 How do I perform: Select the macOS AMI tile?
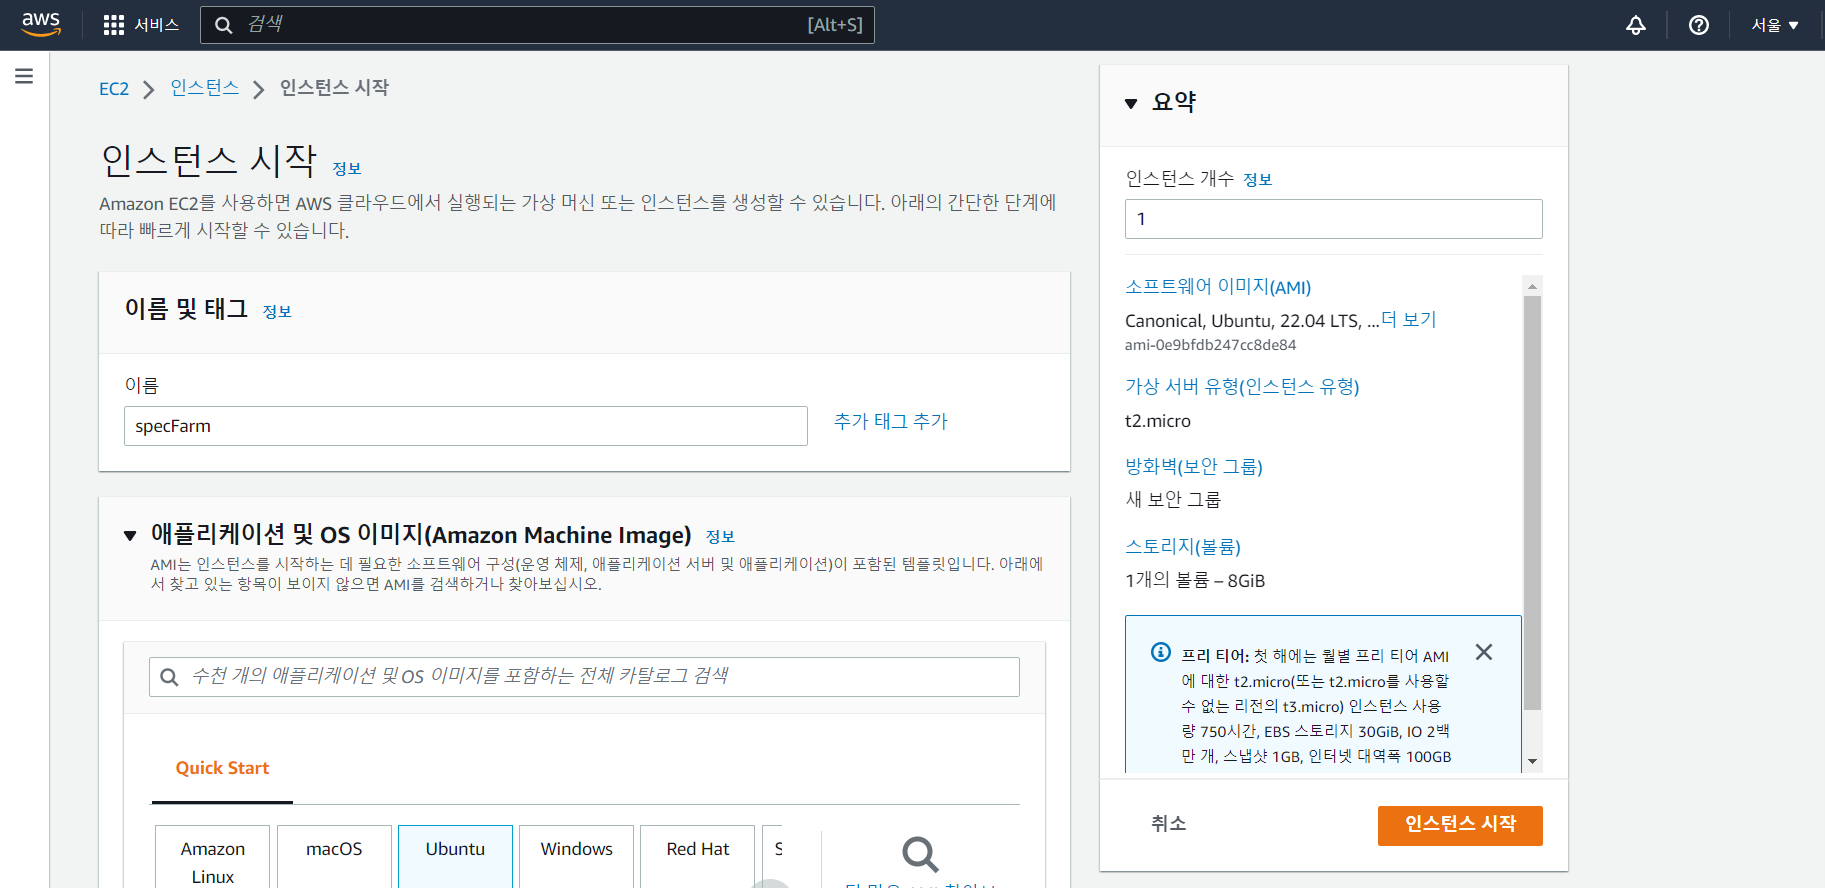[334, 857]
